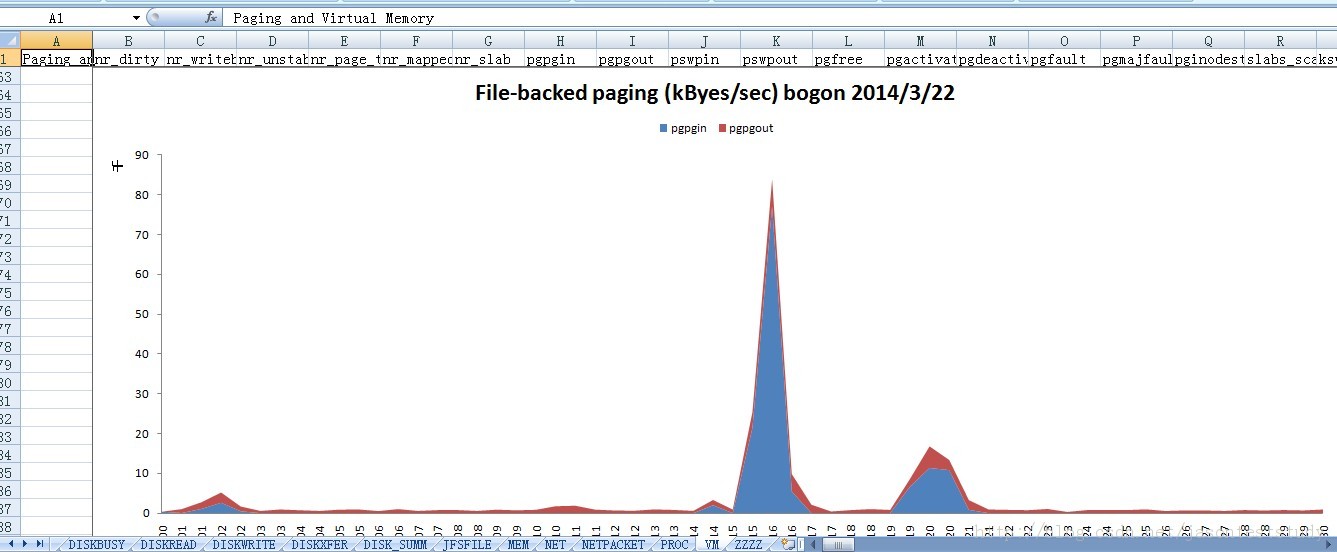Click the Name Box showing A1
The image size is (1337, 552).
[x=60, y=18]
